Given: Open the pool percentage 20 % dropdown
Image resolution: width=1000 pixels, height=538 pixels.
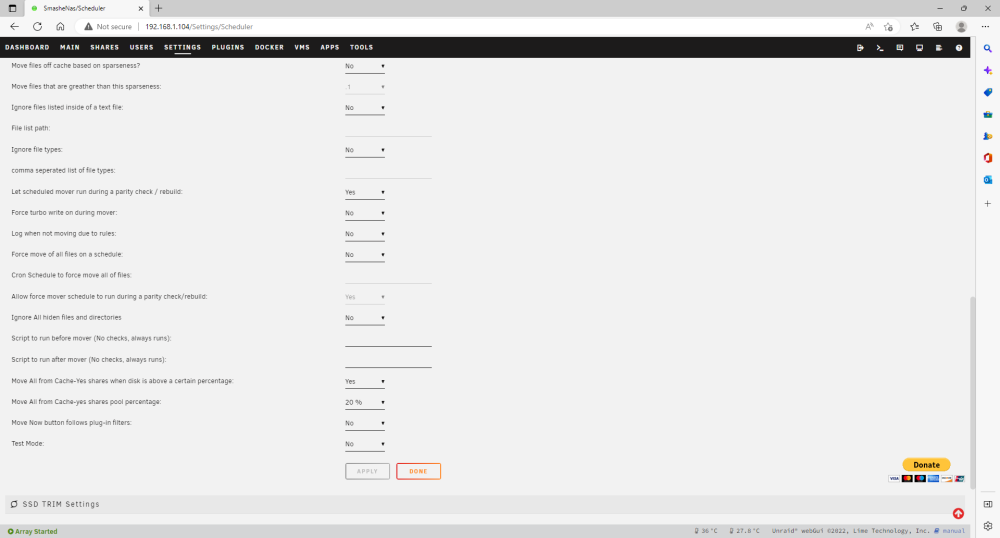Looking at the screenshot, I should click(365, 403).
